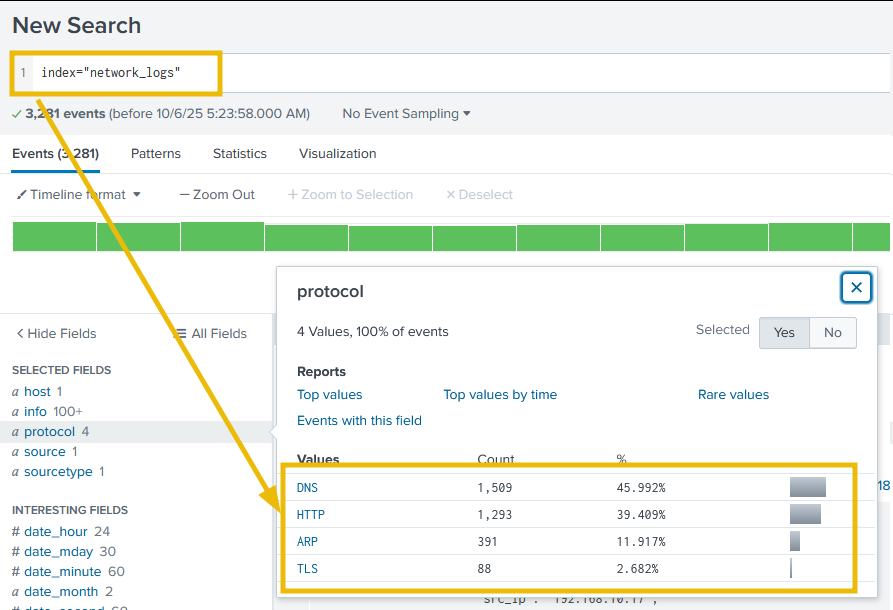Collapse sidebar with Hide Fields

tap(56, 334)
